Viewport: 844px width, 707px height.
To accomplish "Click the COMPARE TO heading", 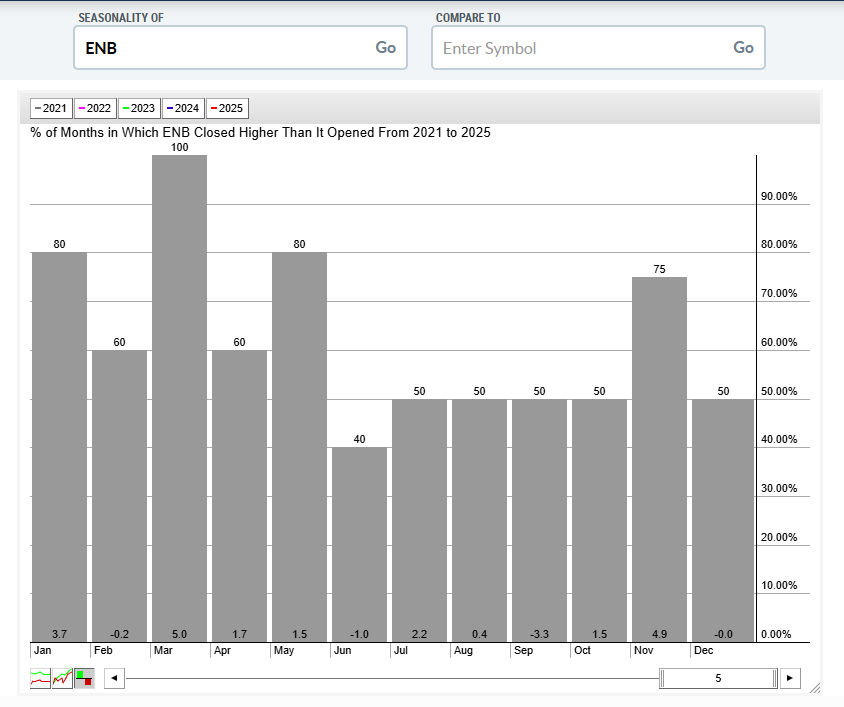I will coord(468,18).
